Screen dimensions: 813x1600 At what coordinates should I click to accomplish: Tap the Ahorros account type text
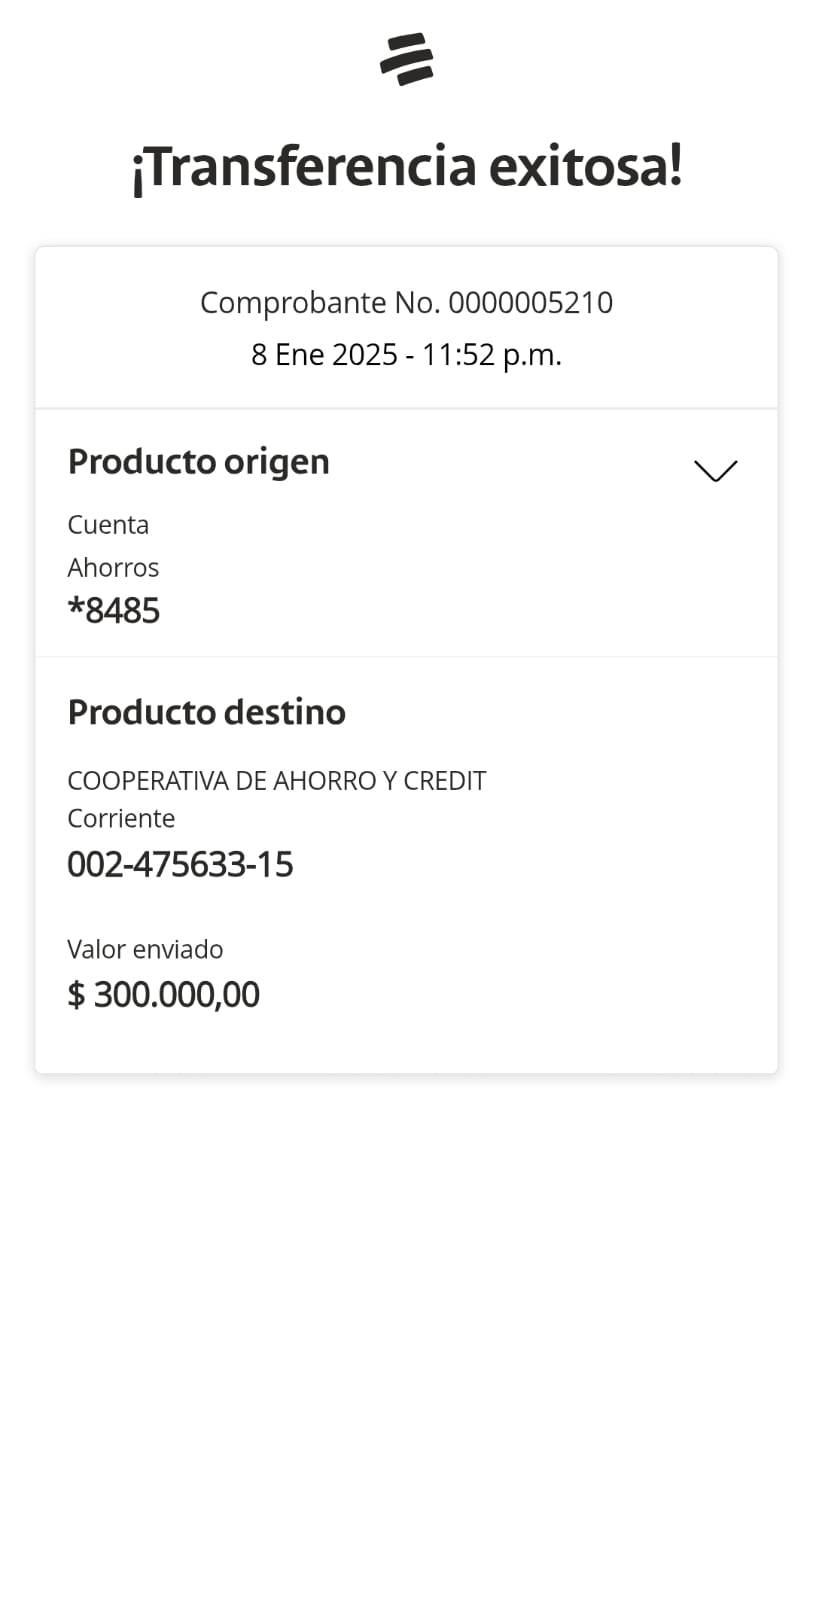pos(113,568)
